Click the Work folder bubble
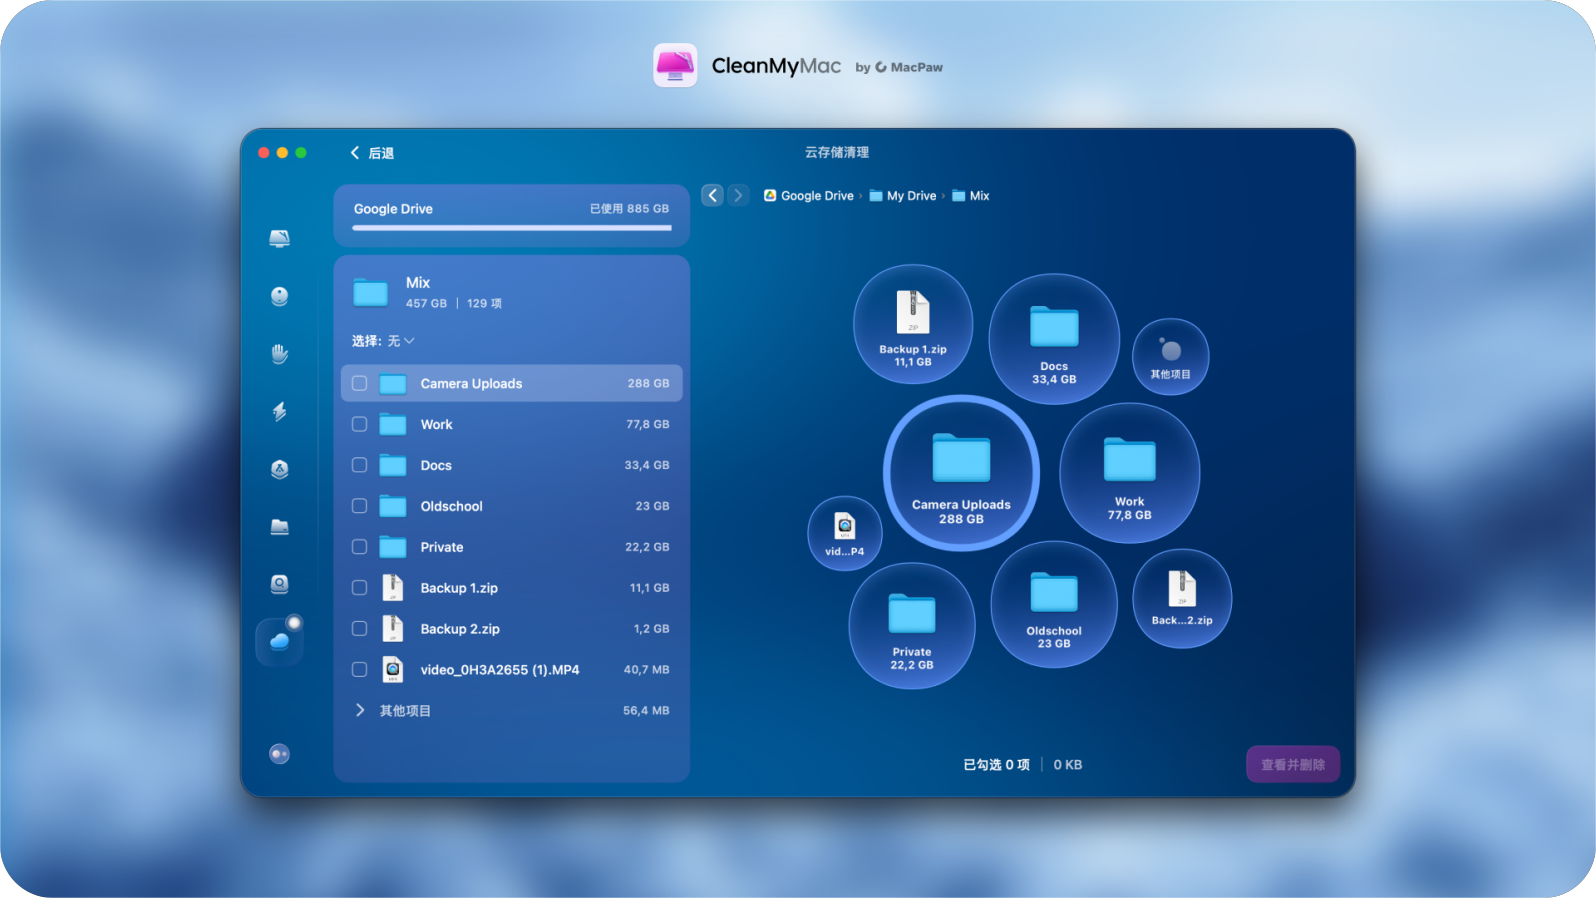Screen dimensions: 1596x898 coord(1130,473)
